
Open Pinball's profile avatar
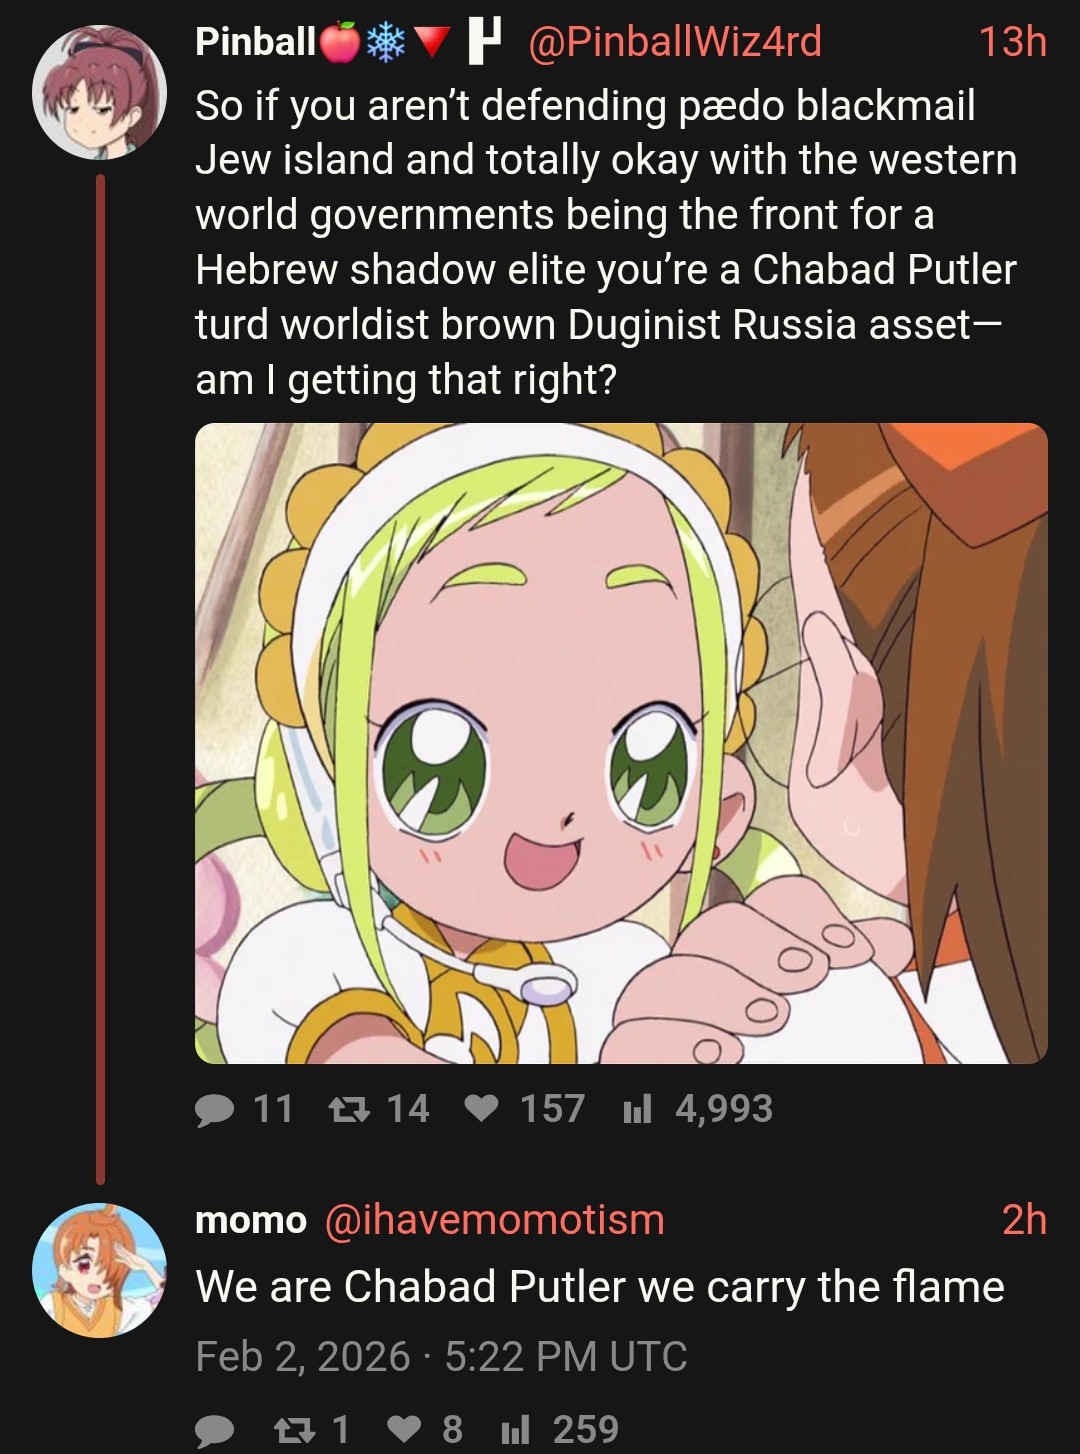tap(99, 92)
